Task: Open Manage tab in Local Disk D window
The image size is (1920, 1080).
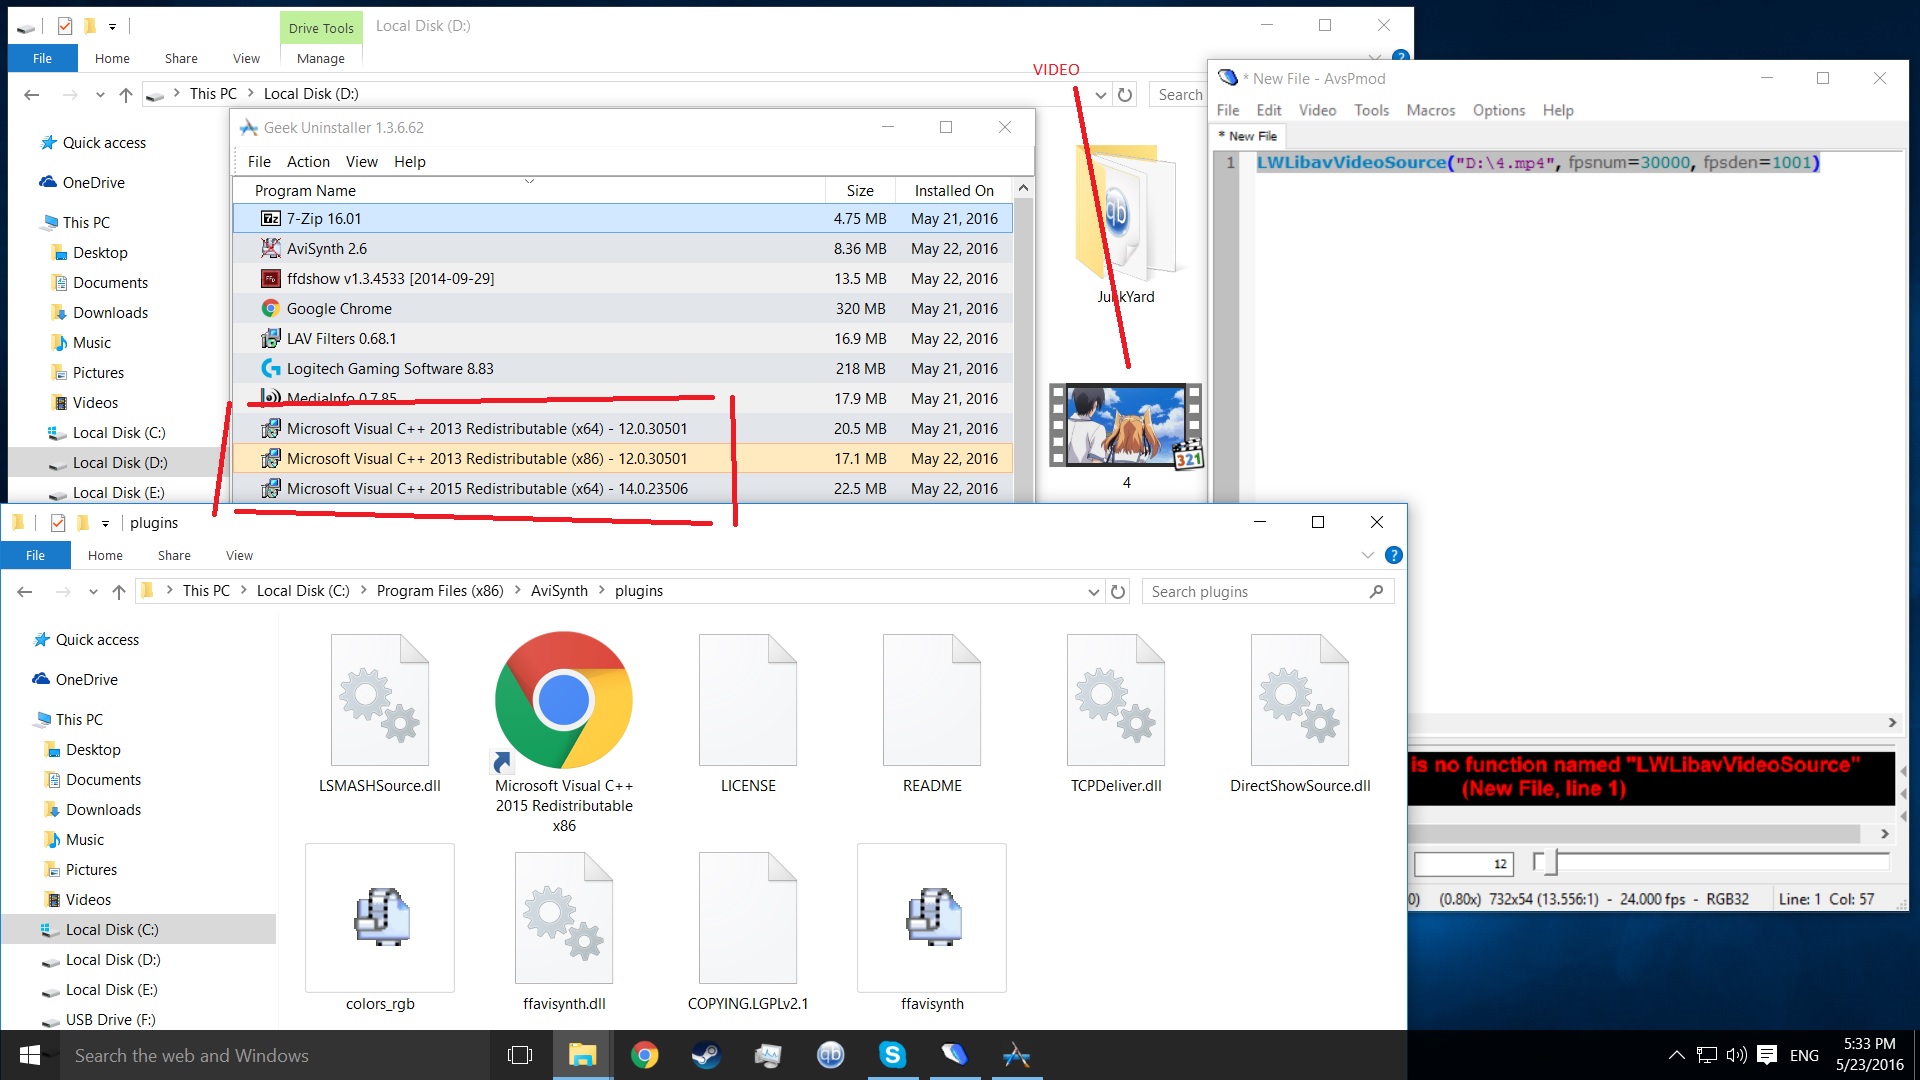Action: (x=321, y=59)
